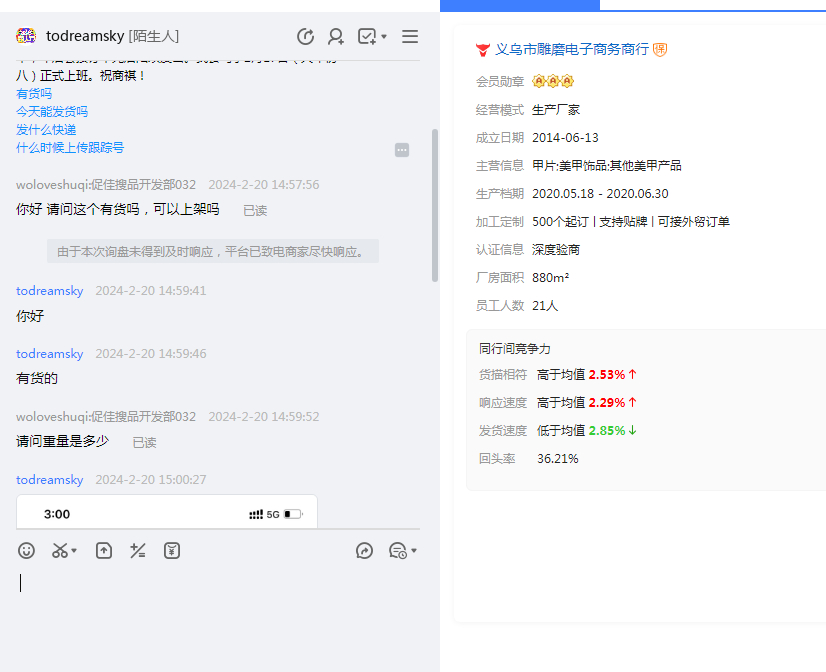Click the upload file icon

104,550
